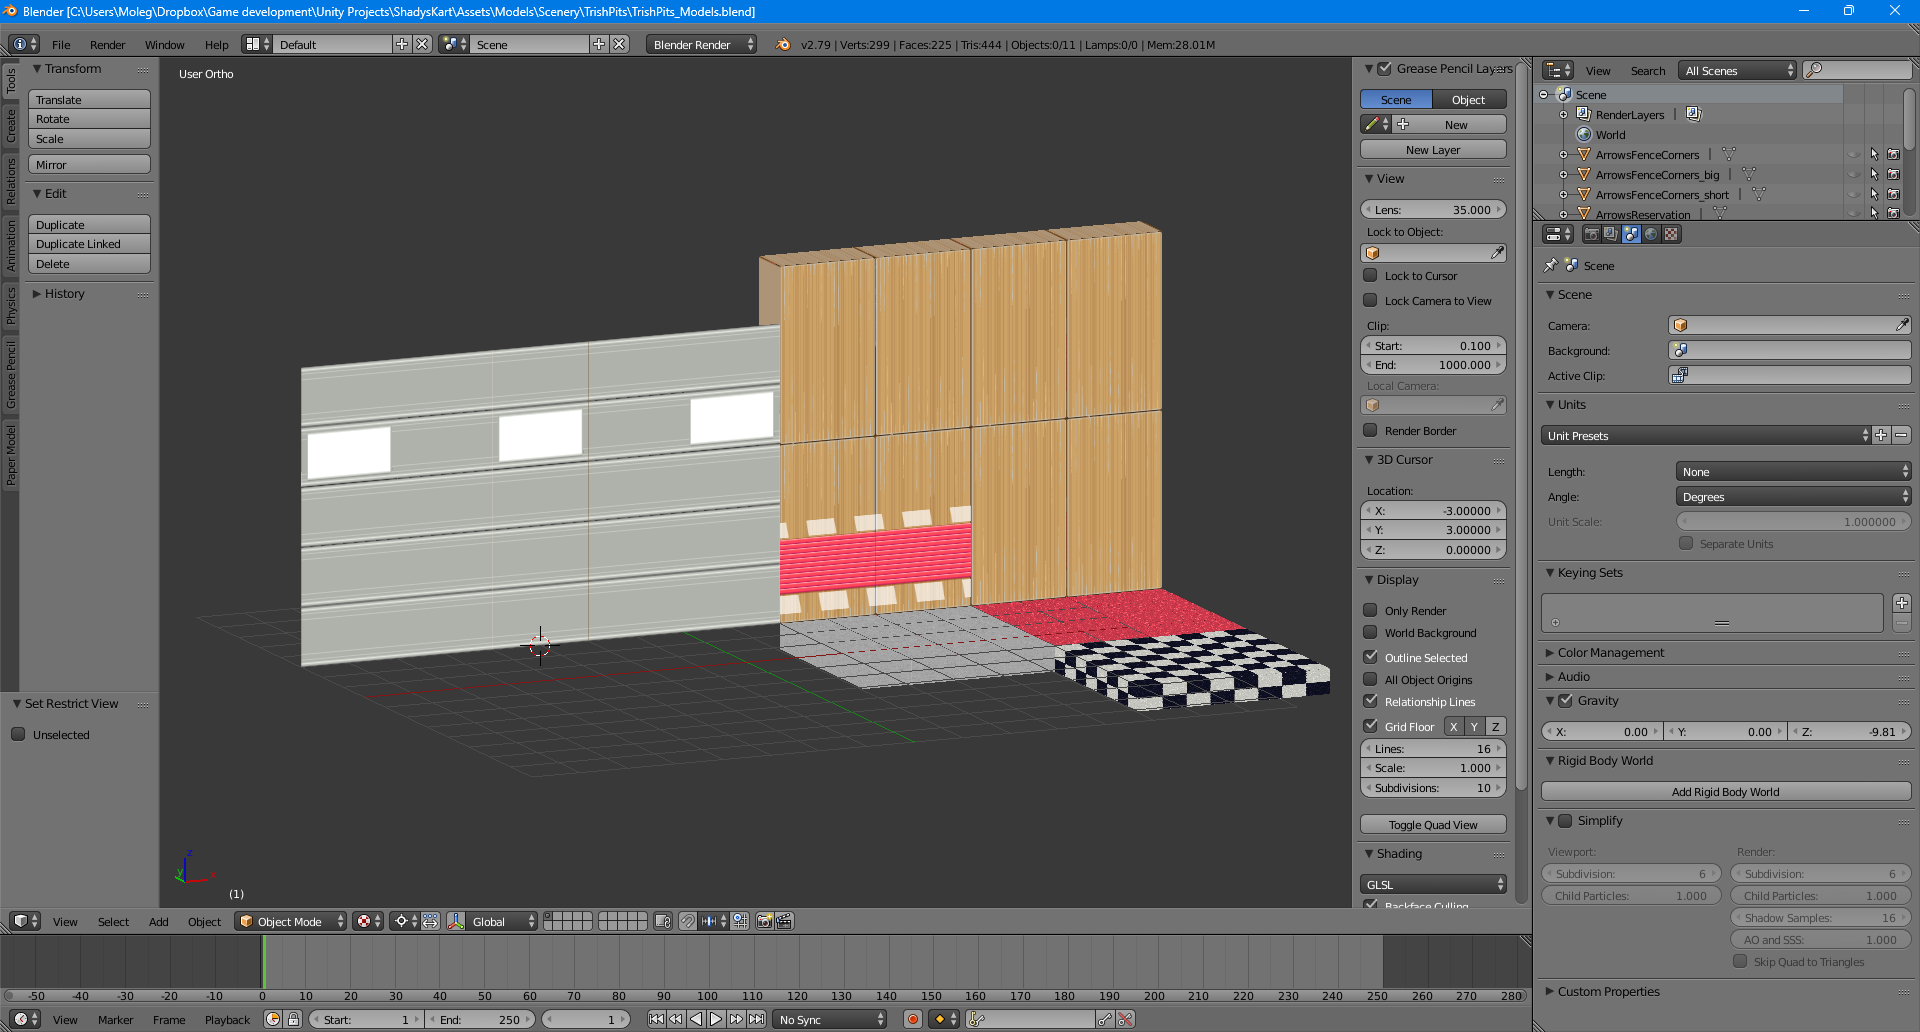Click the Add Rigid Body World button

pos(1725,792)
